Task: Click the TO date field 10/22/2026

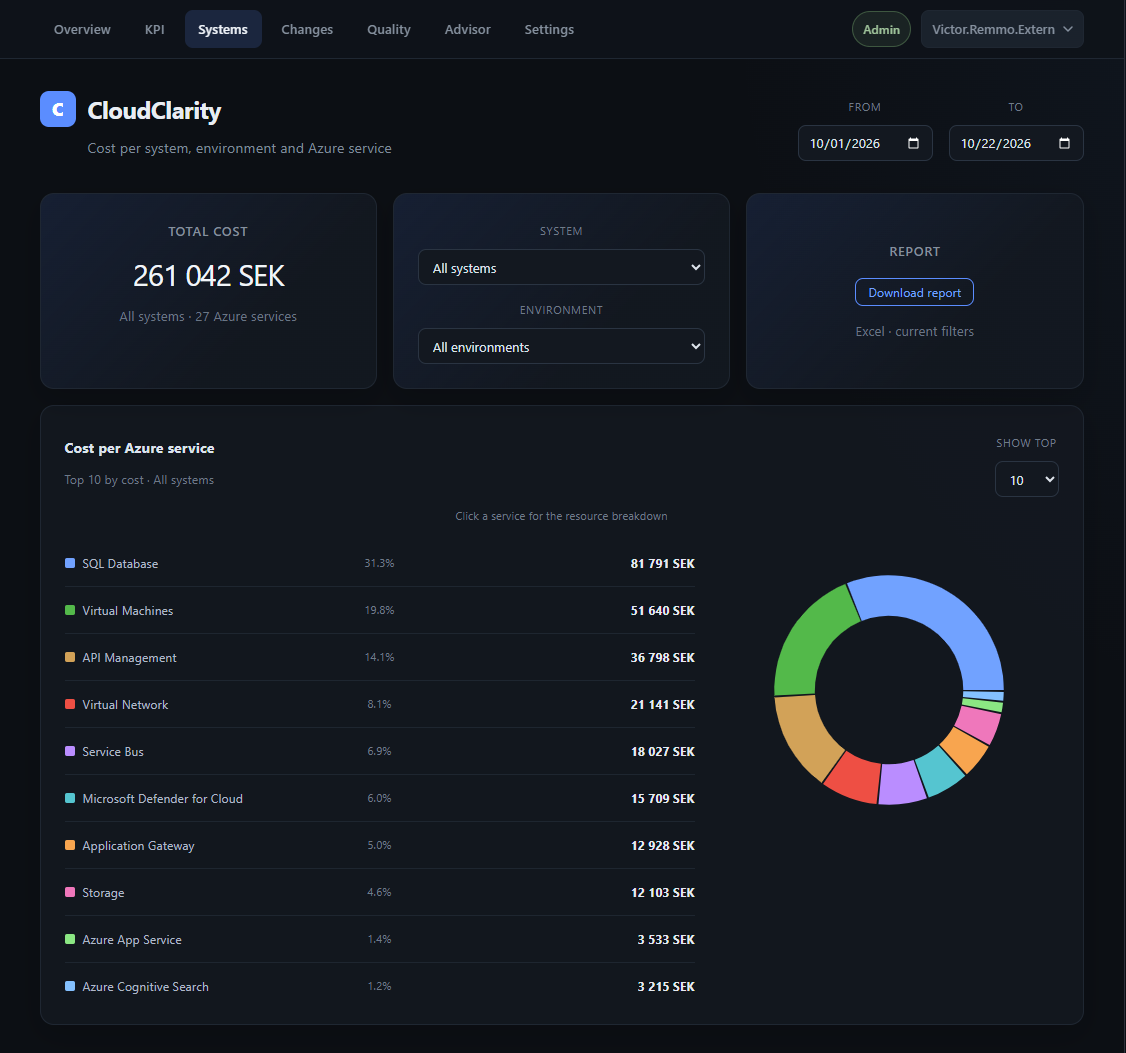Action: (x=1015, y=143)
